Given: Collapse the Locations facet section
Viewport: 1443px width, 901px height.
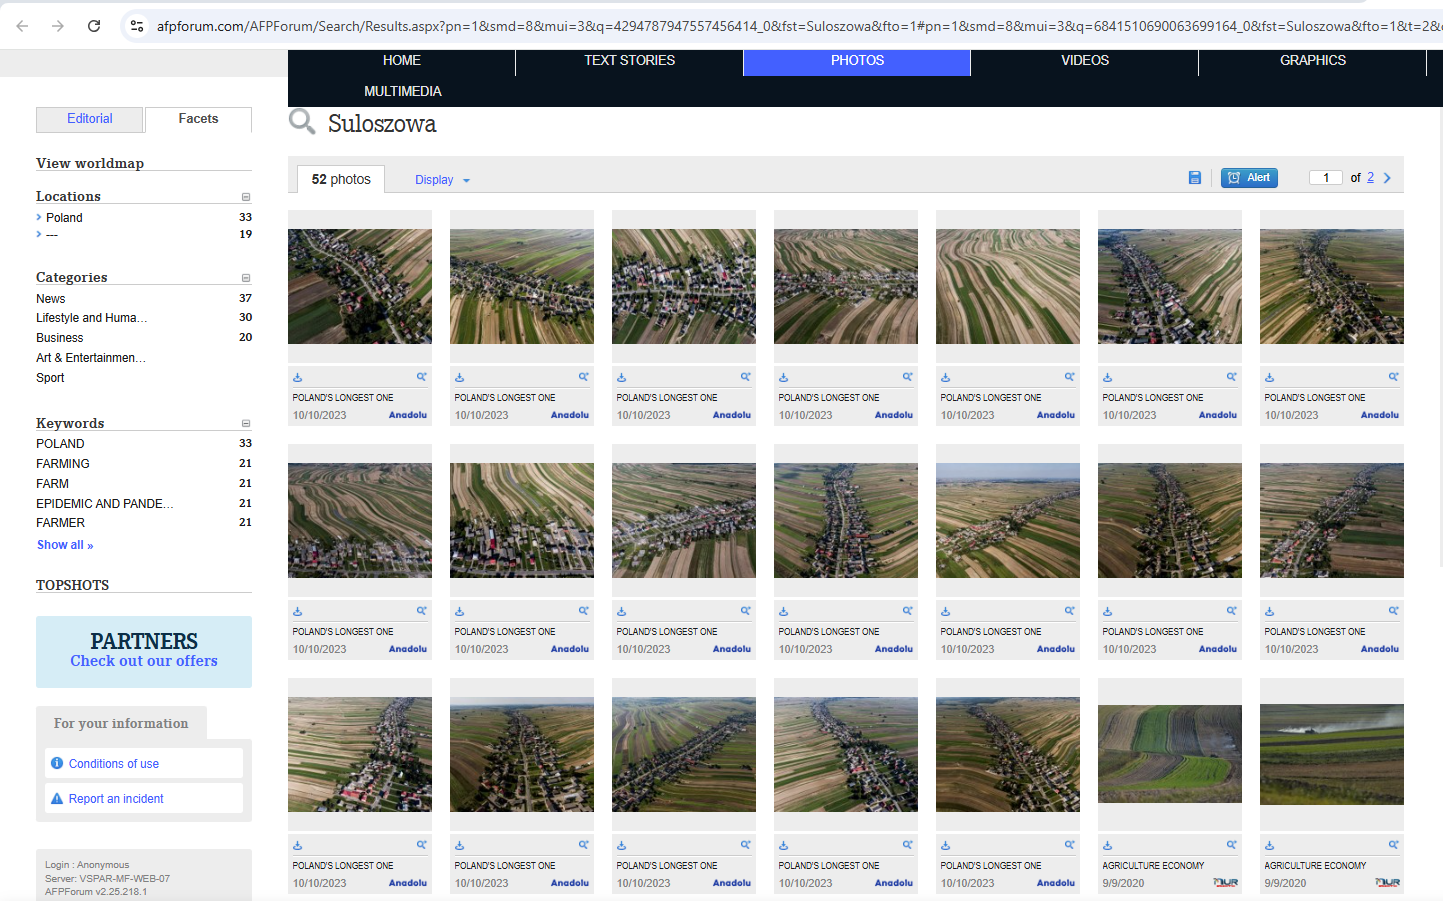Looking at the screenshot, I should coord(246,197).
